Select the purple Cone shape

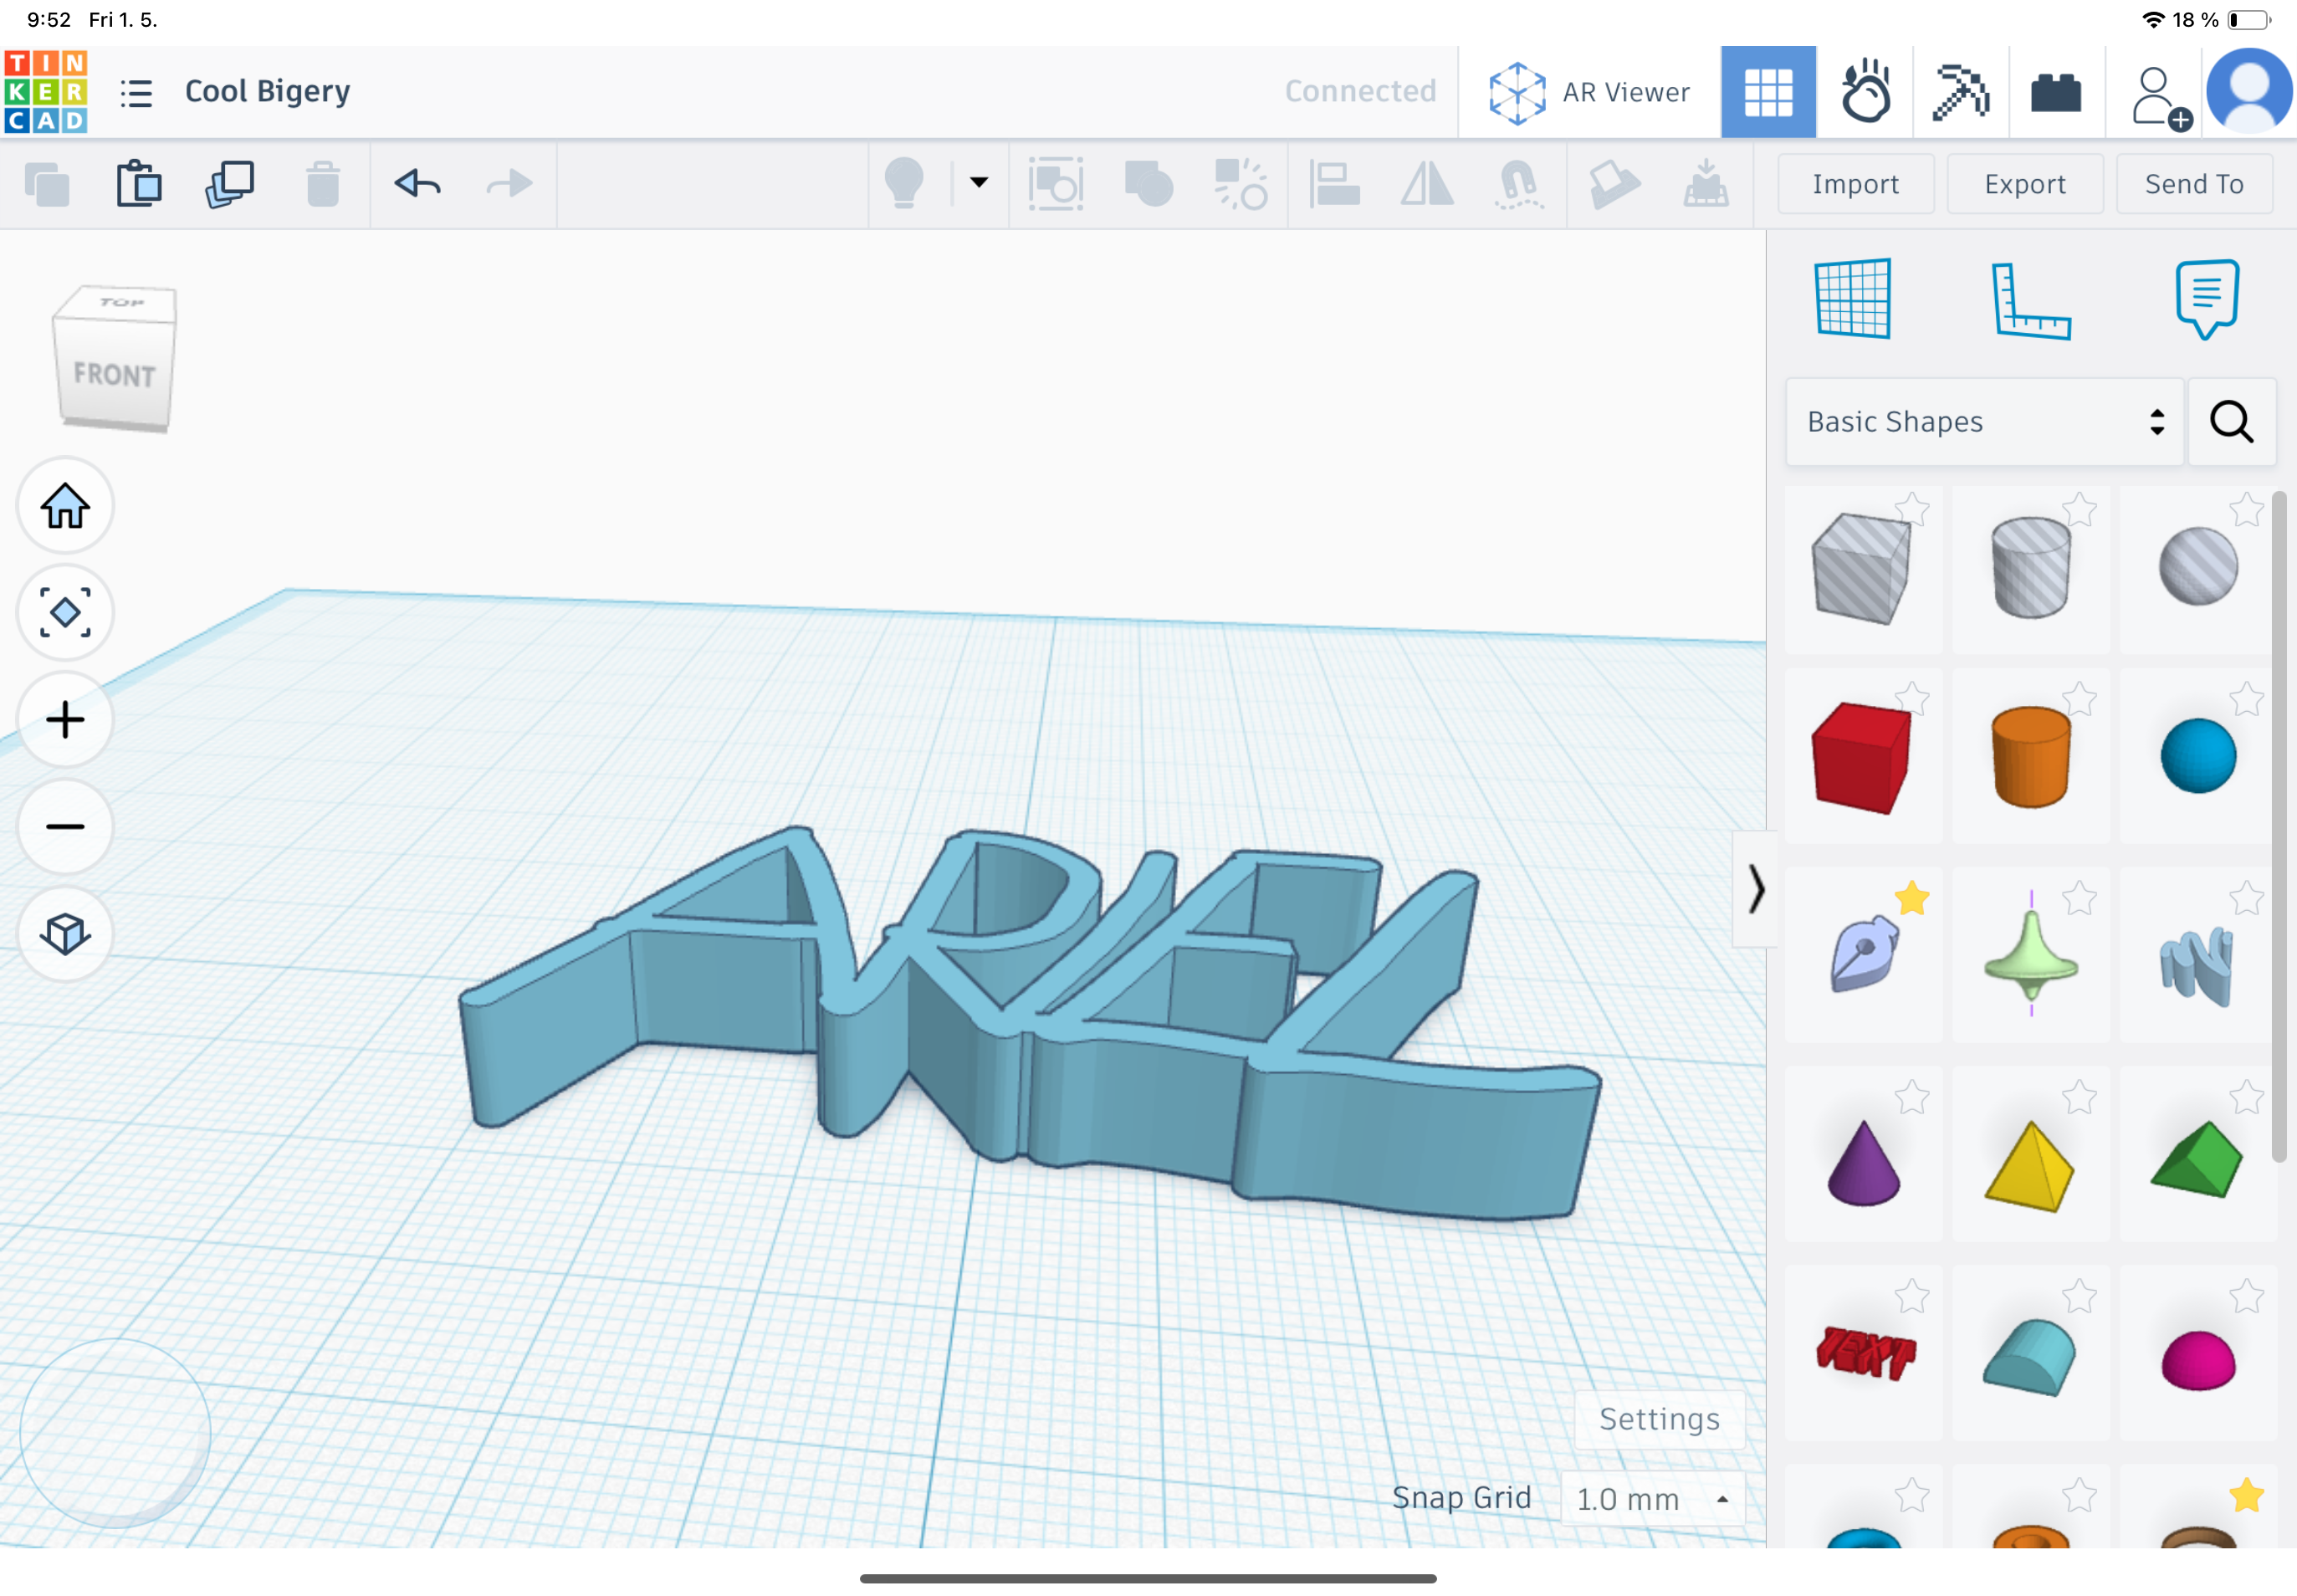click(x=1863, y=1163)
